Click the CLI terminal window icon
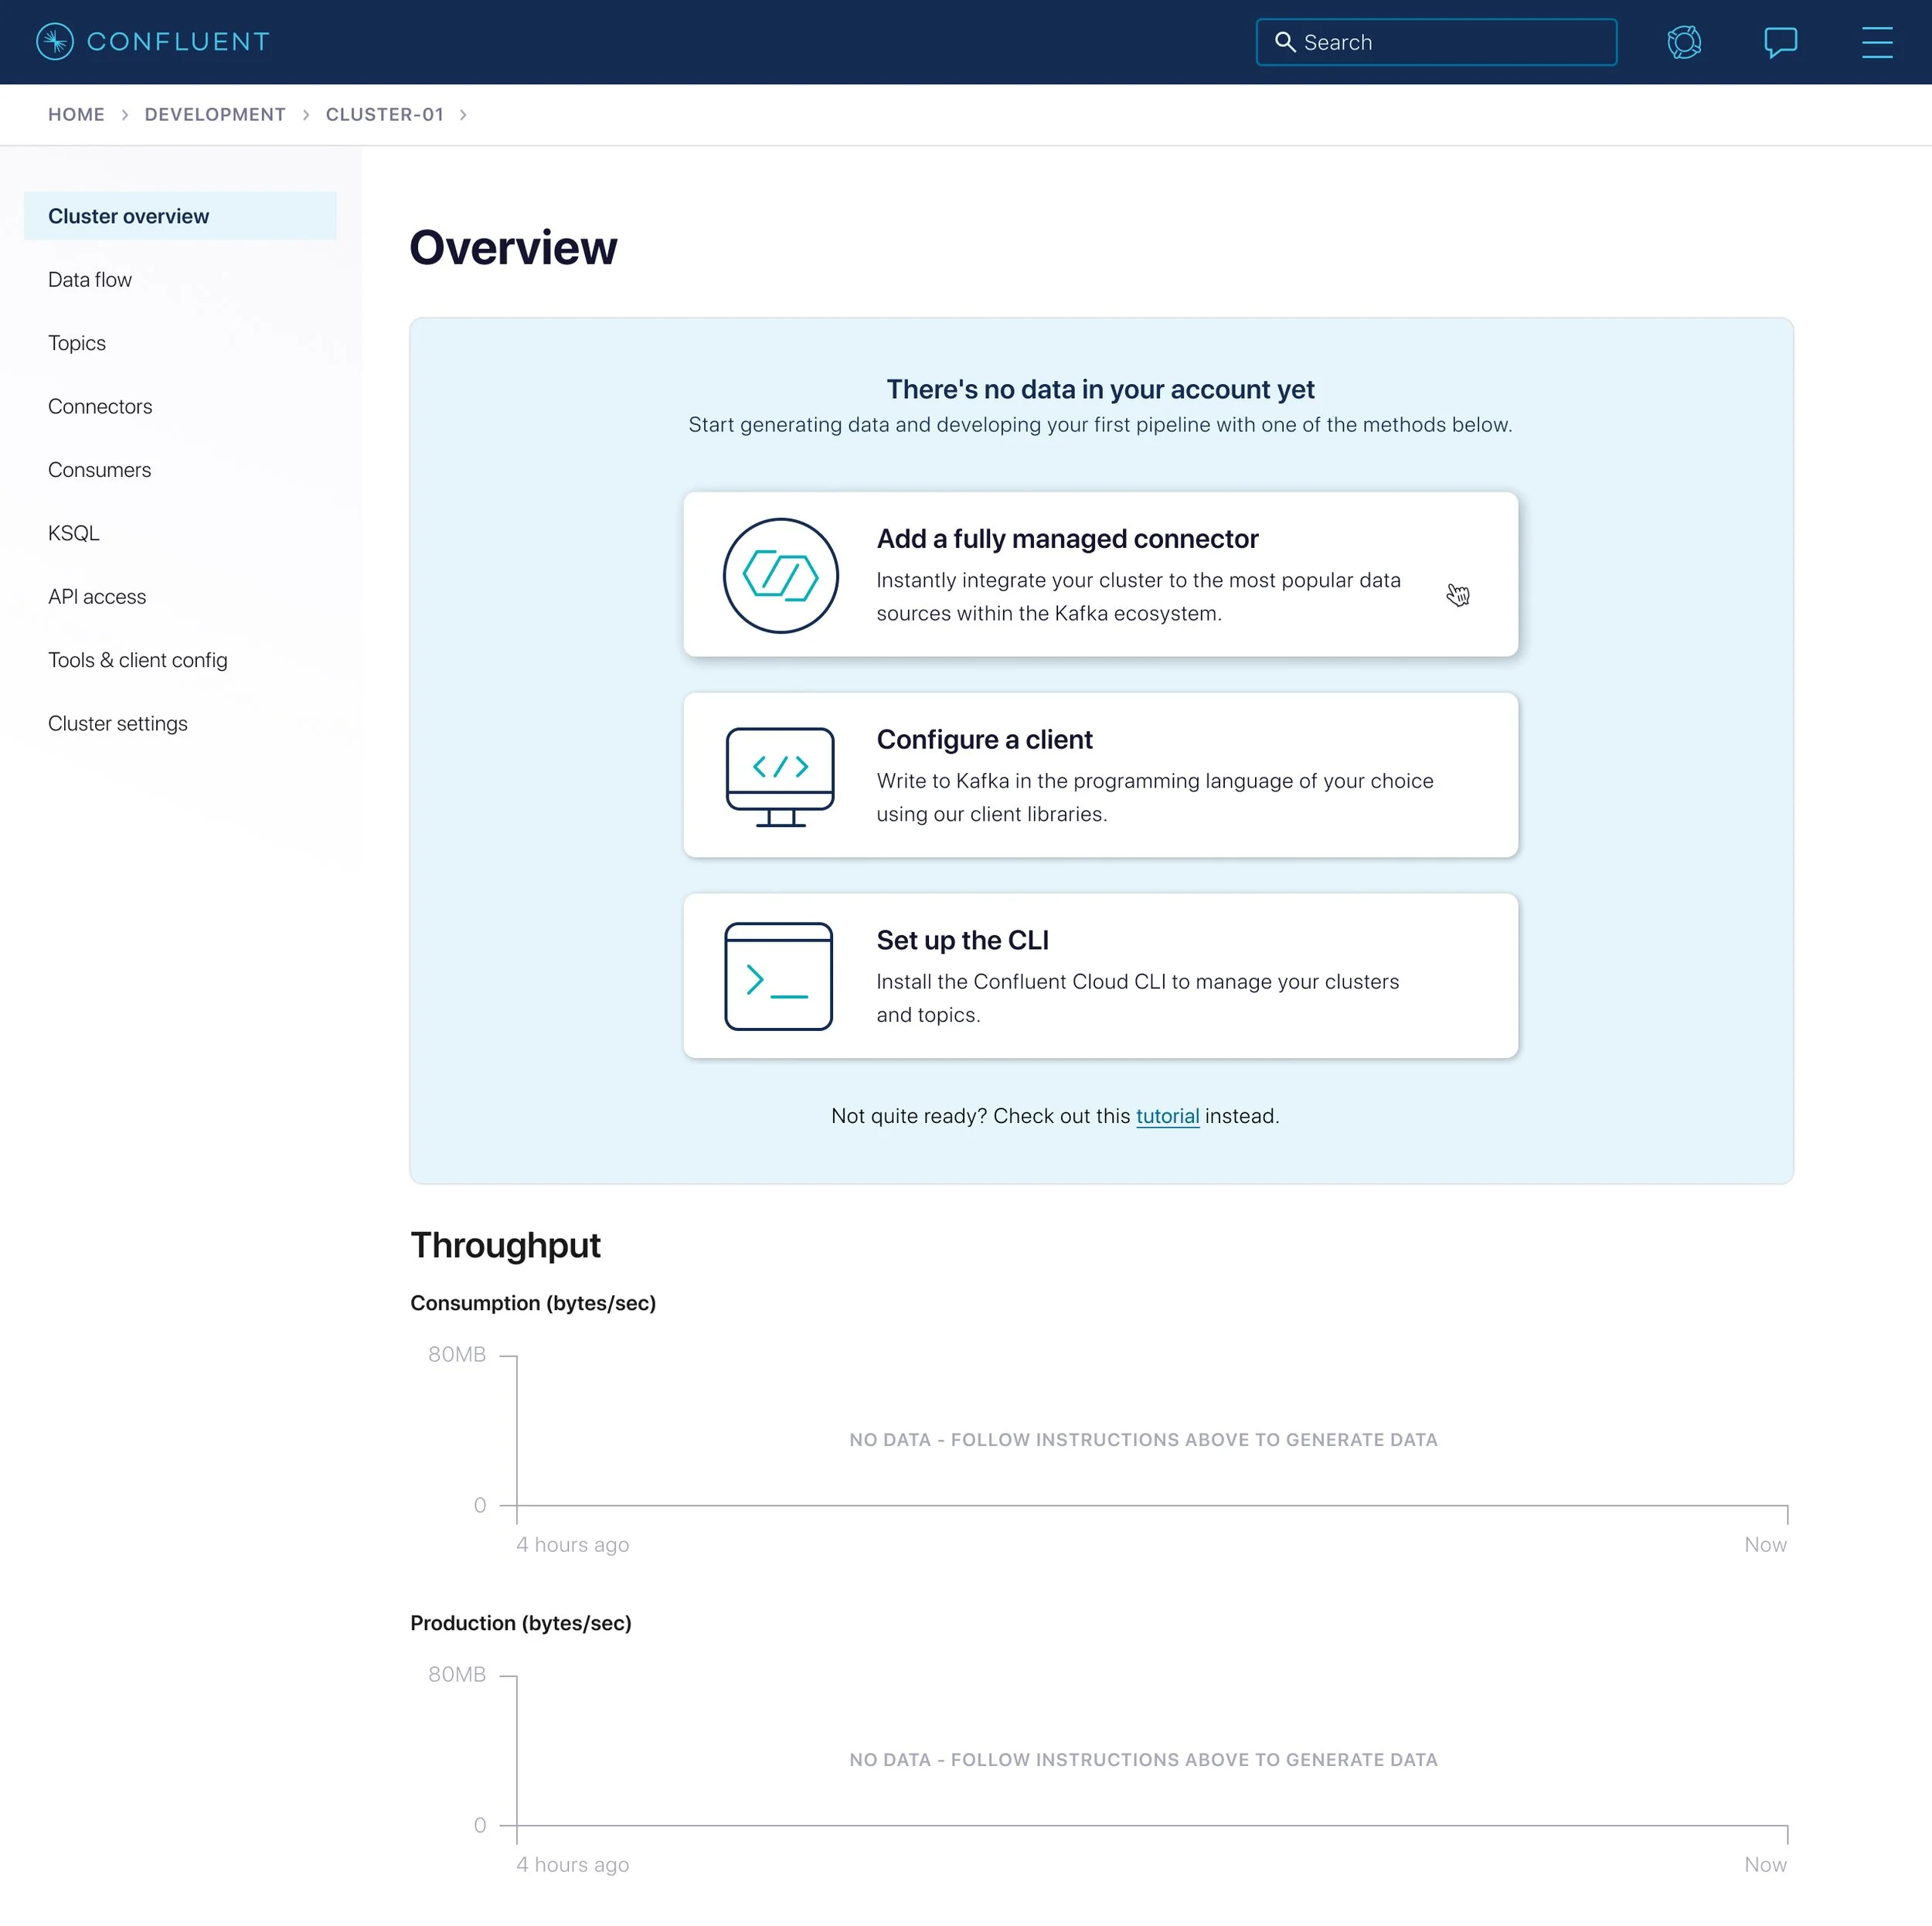The image size is (1932, 1926). coord(778,976)
